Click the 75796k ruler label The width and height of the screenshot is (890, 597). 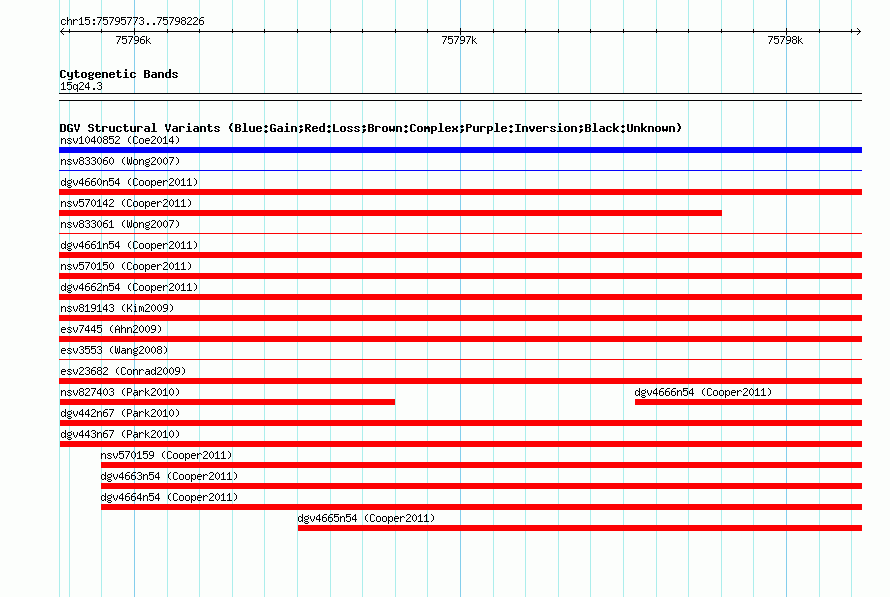coord(133,40)
